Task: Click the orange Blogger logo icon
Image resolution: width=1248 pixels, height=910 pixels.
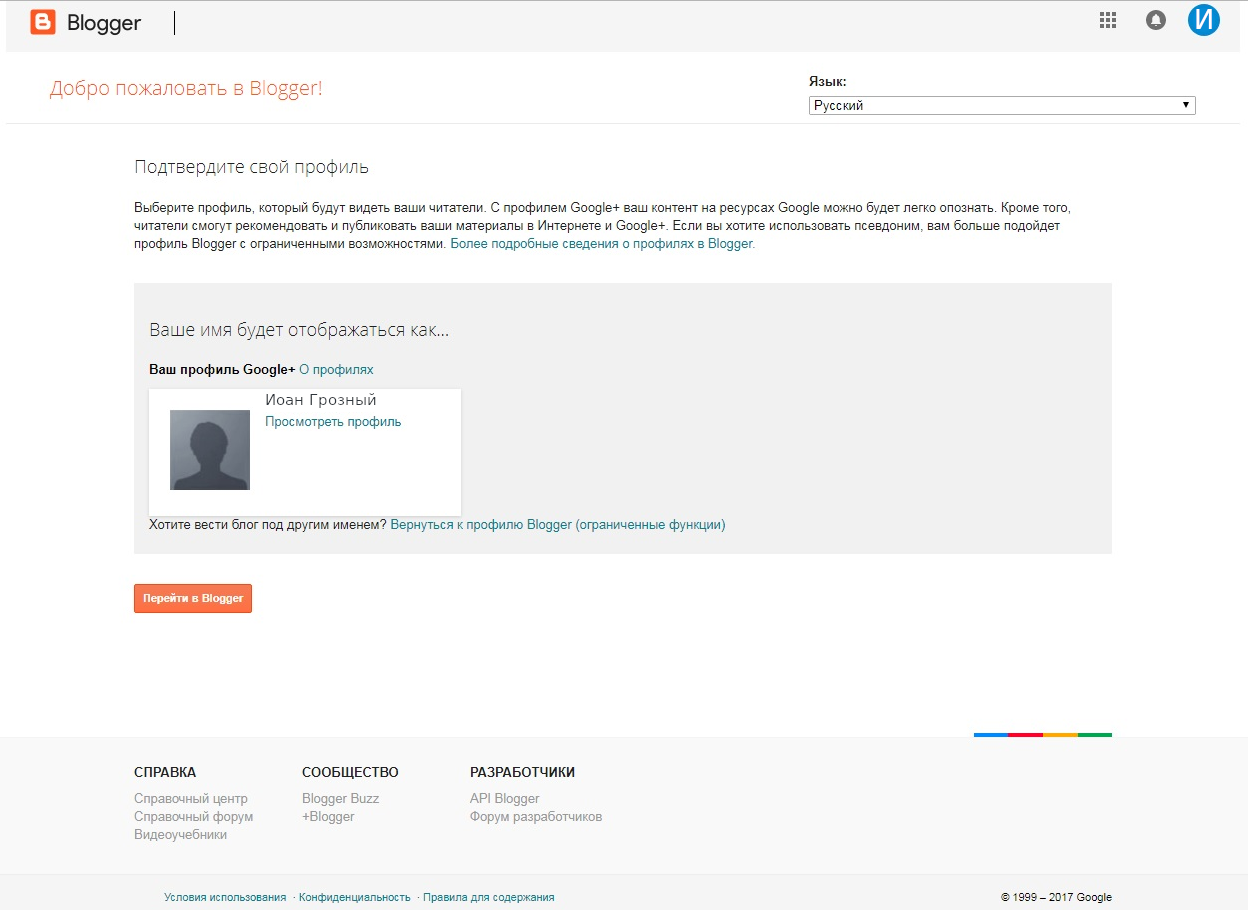Action: tap(43, 22)
